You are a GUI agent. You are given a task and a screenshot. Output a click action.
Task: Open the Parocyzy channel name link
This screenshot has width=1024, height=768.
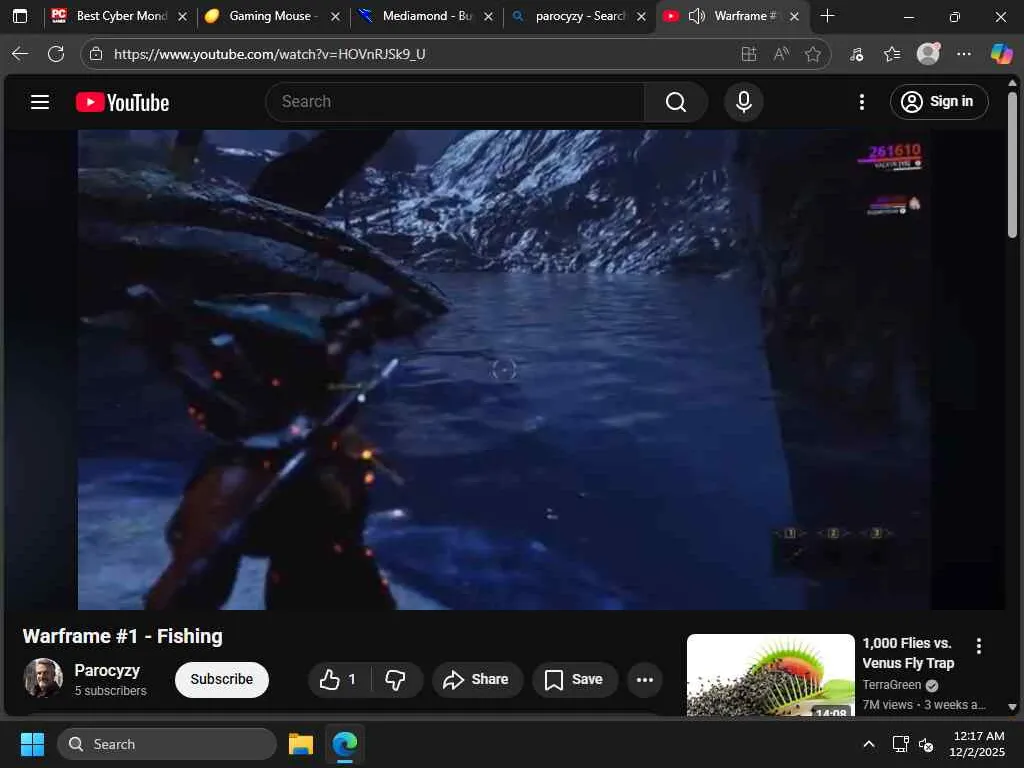tap(107, 671)
